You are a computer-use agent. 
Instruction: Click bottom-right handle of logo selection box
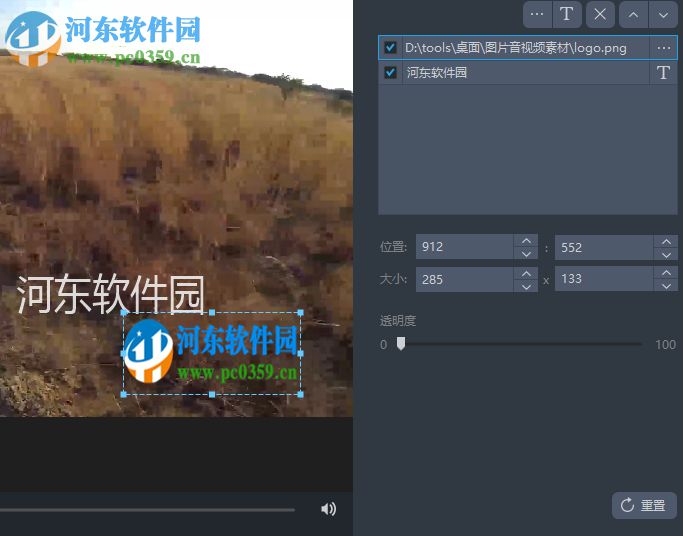click(301, 394)
